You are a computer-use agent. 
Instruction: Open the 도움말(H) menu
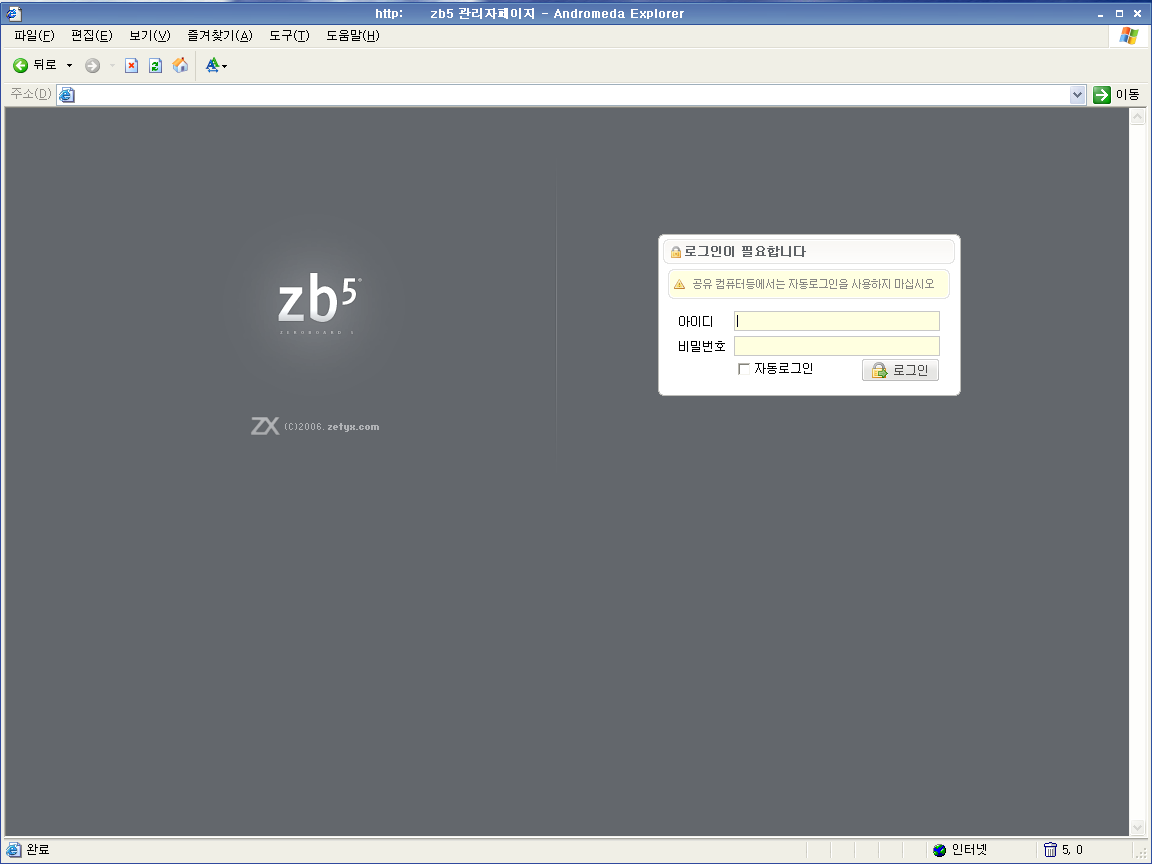[x=353, y=36]
